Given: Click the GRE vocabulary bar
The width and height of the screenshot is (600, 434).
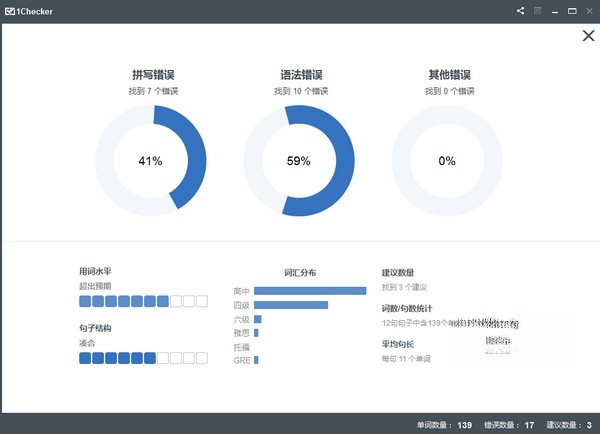Looking at the screenshot, I should click(256, 360).
